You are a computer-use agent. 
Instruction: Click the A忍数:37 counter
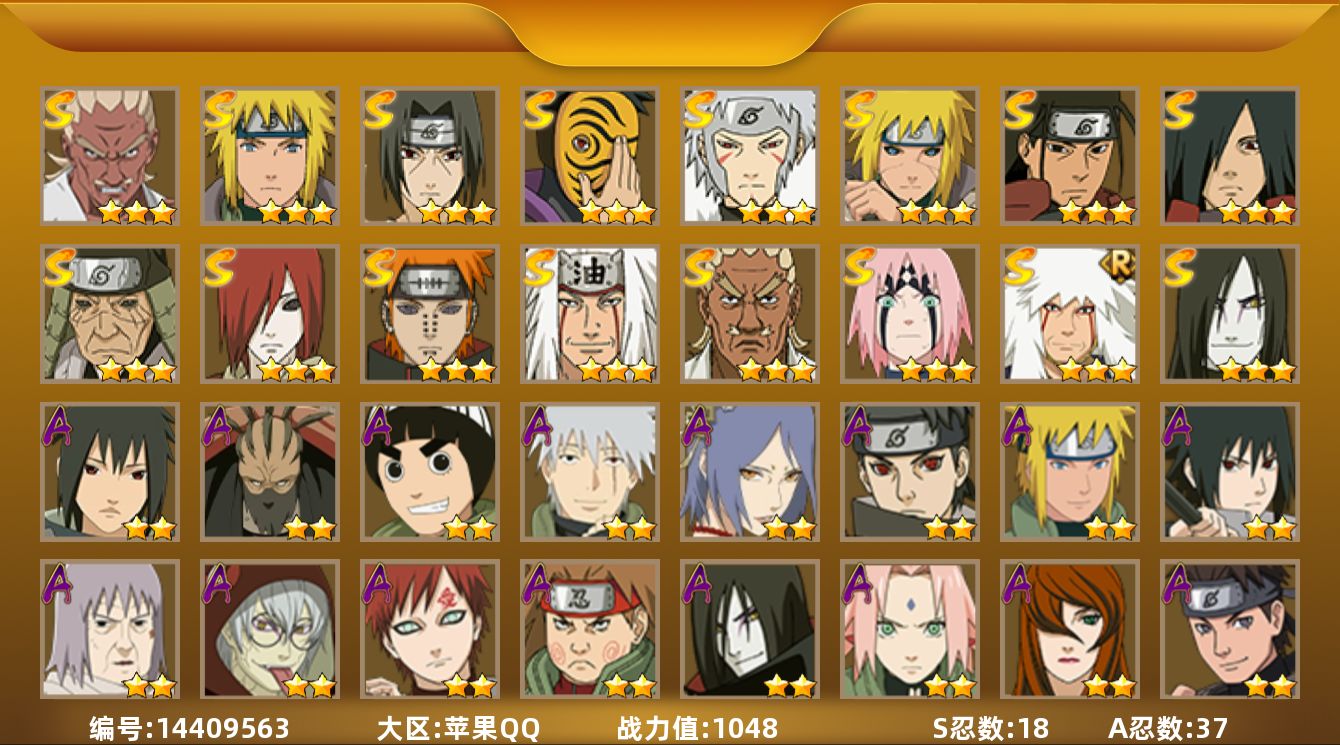(1168, 729)
